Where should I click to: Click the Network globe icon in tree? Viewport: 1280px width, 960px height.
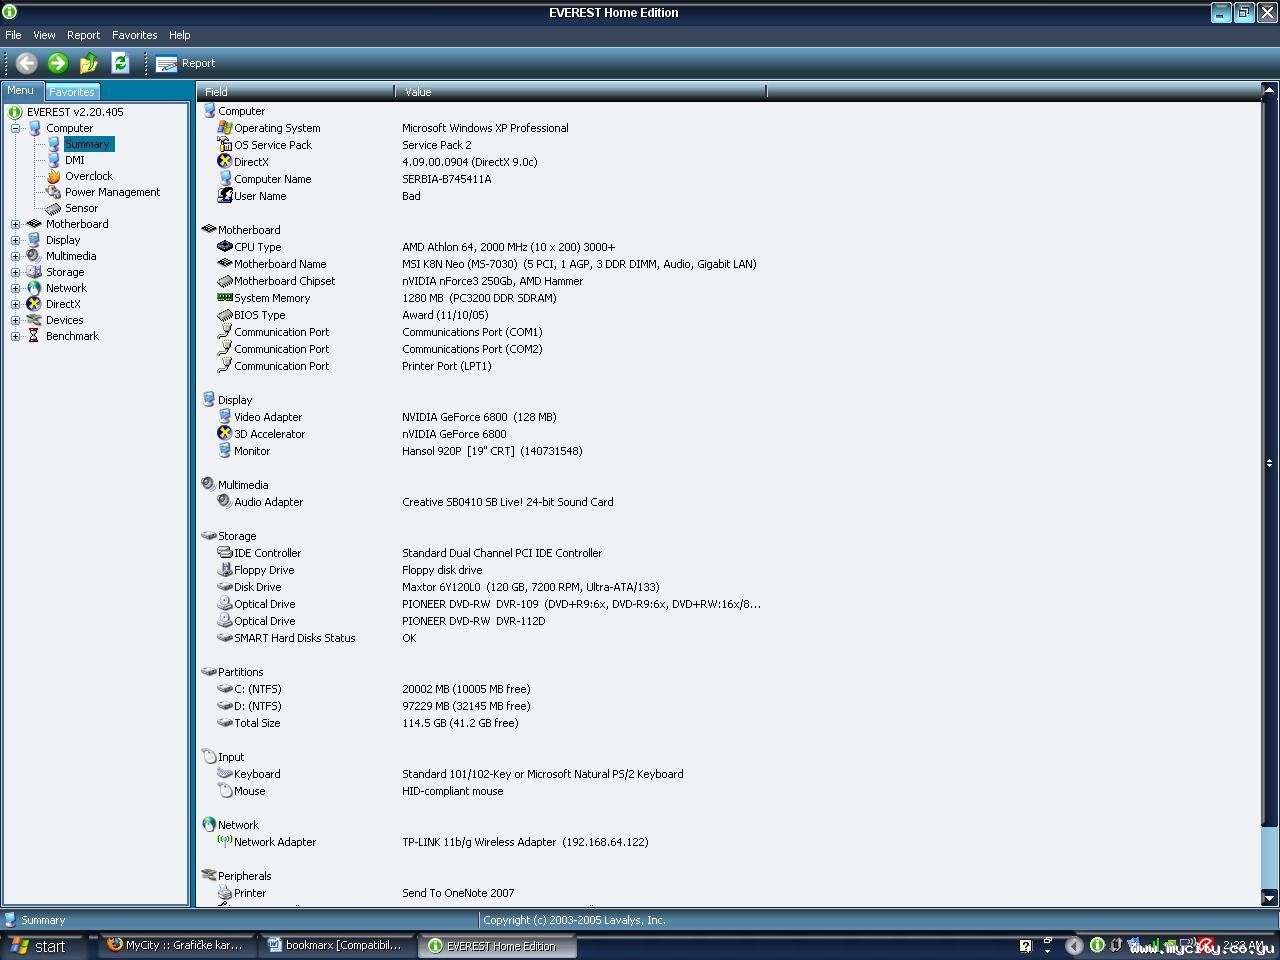click(x=34, y=288)
